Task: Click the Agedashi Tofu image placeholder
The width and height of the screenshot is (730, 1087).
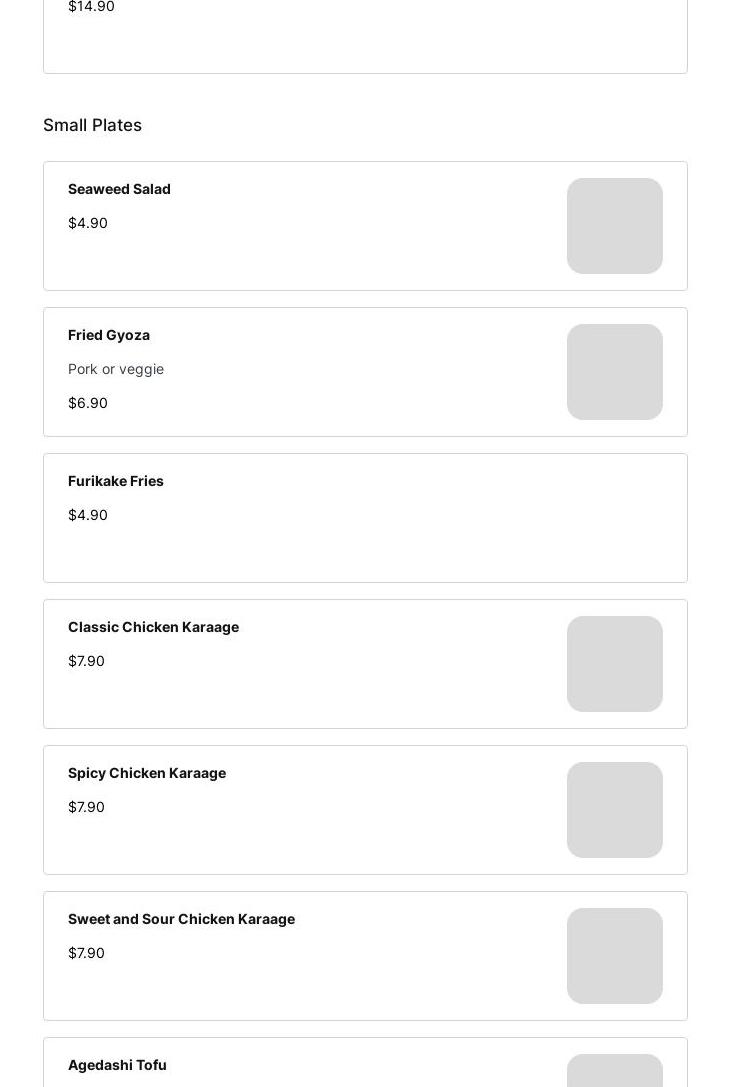Action: click(614, 1072)
